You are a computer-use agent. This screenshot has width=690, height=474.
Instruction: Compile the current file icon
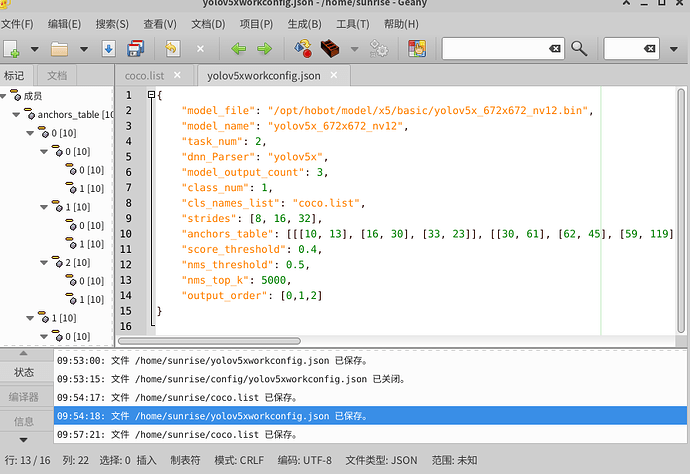pos(303,48)
